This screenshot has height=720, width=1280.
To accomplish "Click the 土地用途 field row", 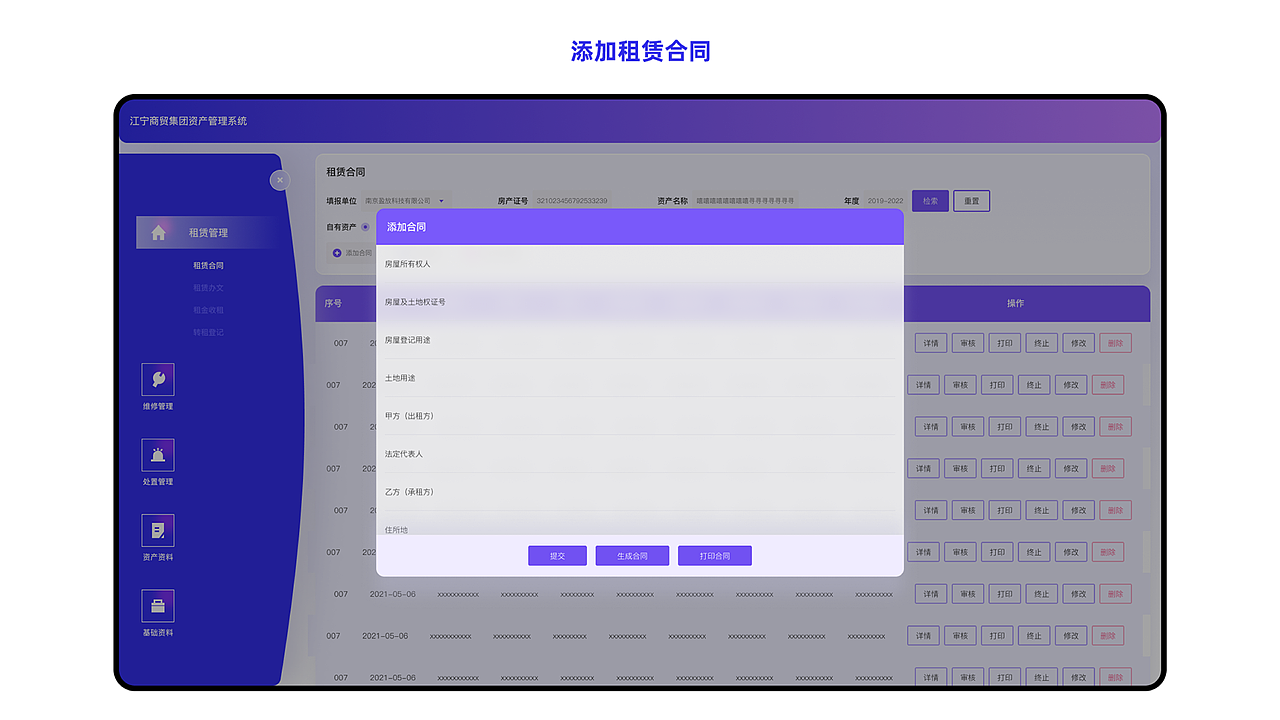I will [640, 378].
